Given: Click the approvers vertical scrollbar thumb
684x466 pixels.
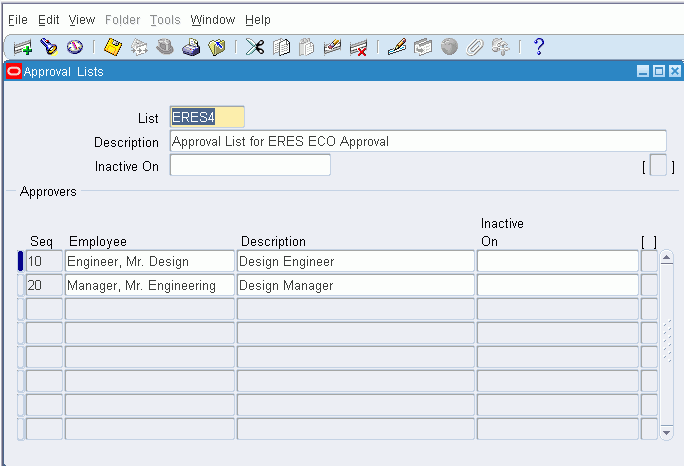Looking at the screenshot, I should (667, 342).
